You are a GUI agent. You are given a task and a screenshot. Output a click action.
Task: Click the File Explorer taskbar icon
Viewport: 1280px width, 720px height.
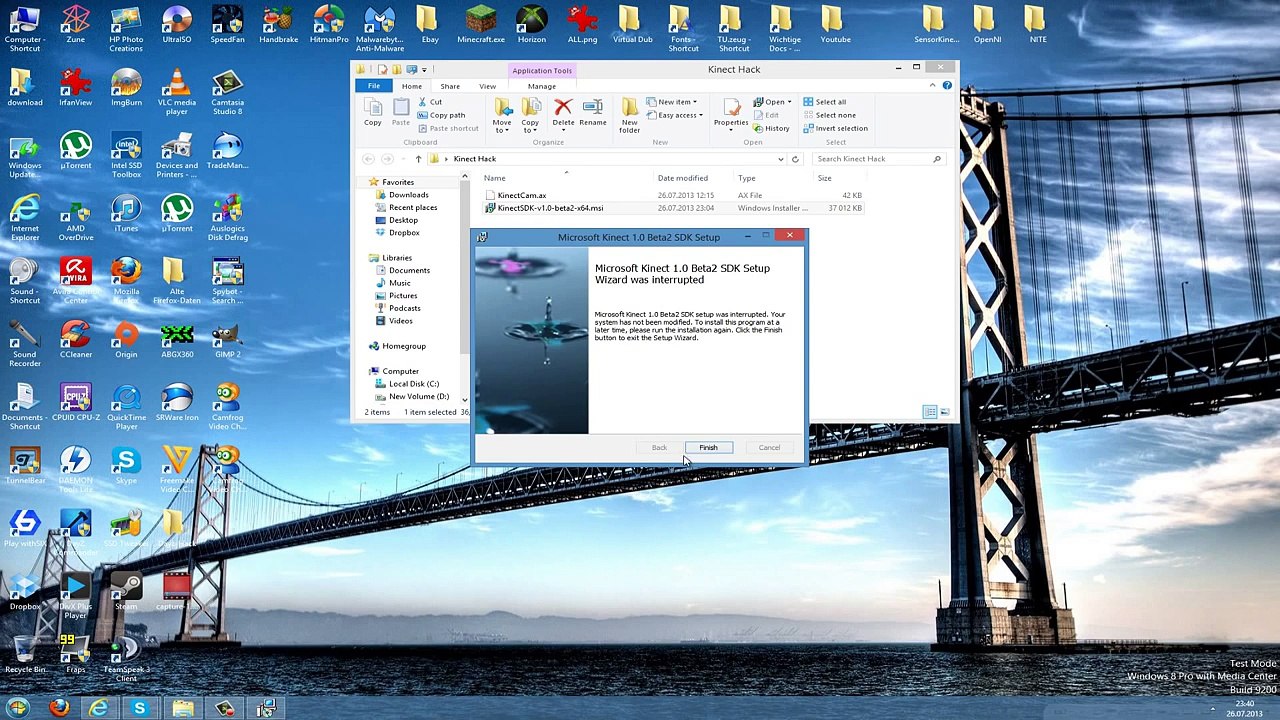coord(182,708)
